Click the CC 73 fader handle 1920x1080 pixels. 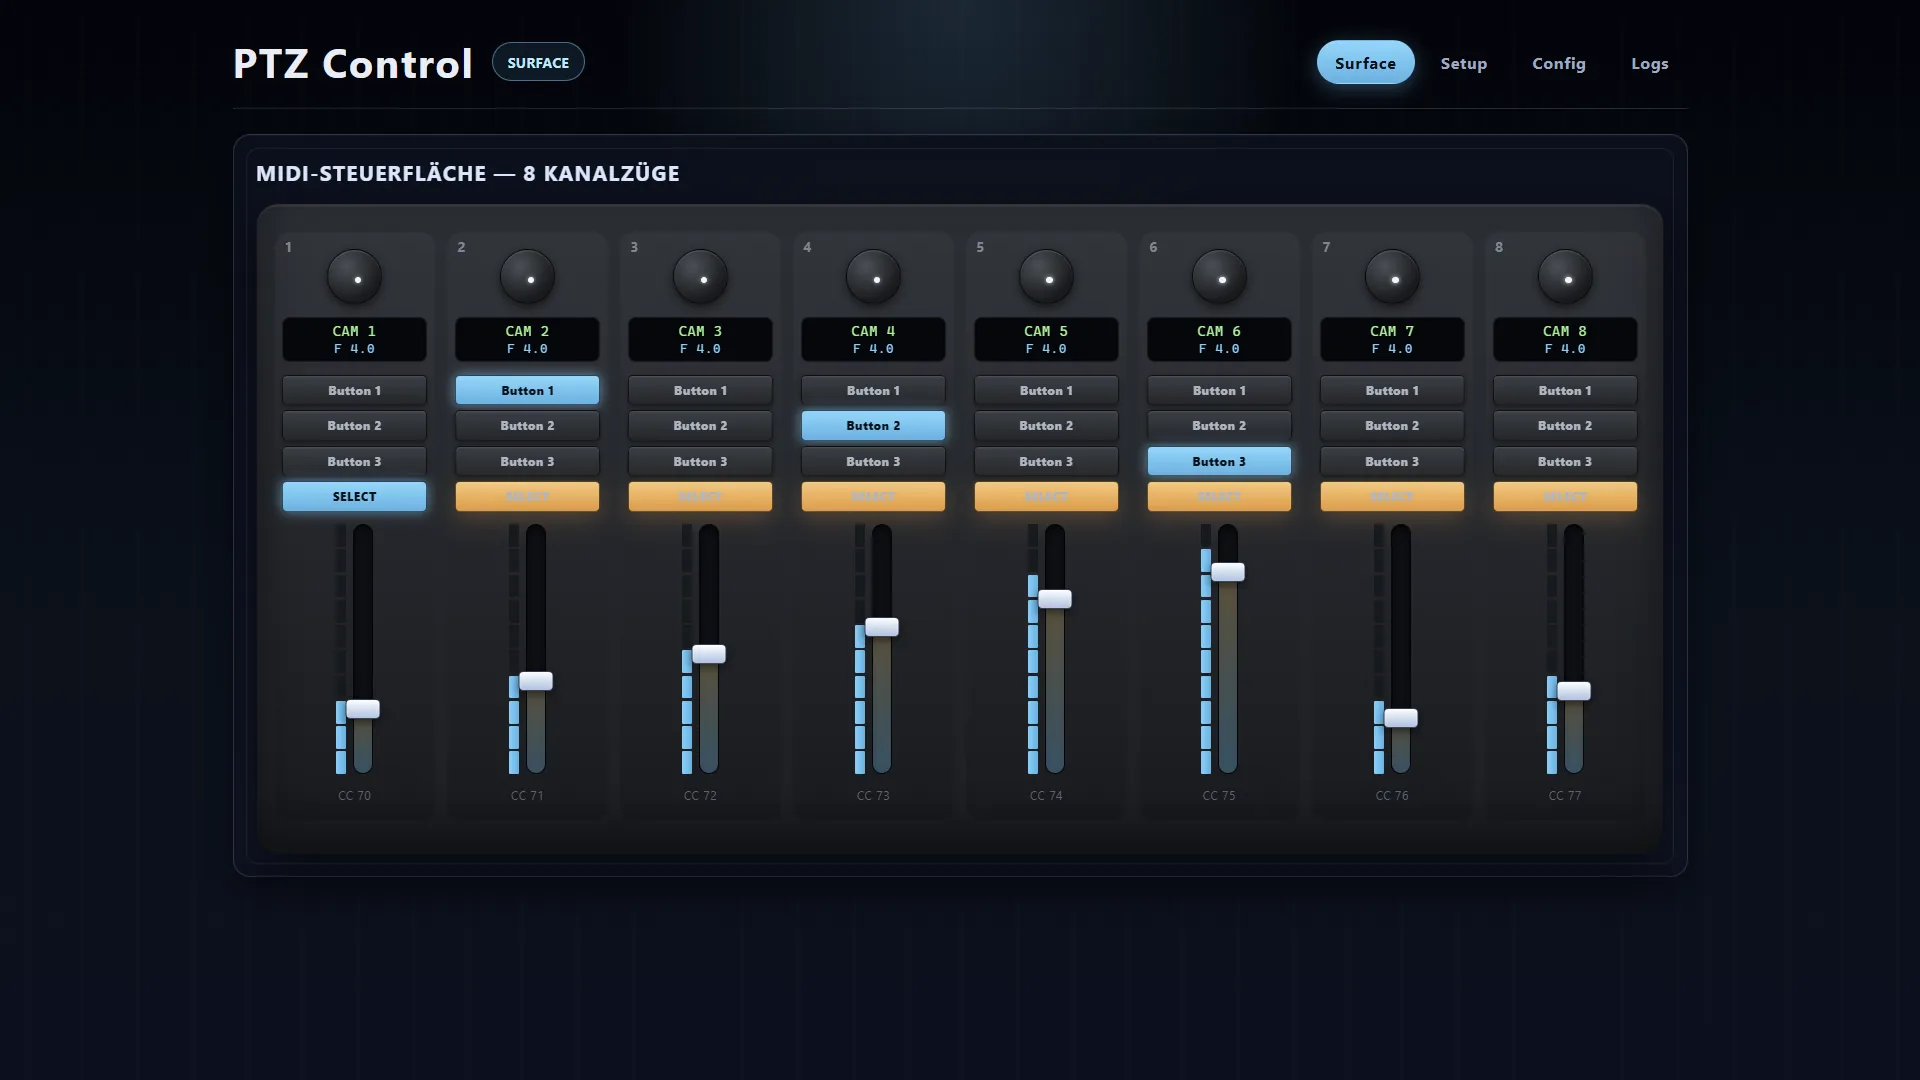coord(882,627)
